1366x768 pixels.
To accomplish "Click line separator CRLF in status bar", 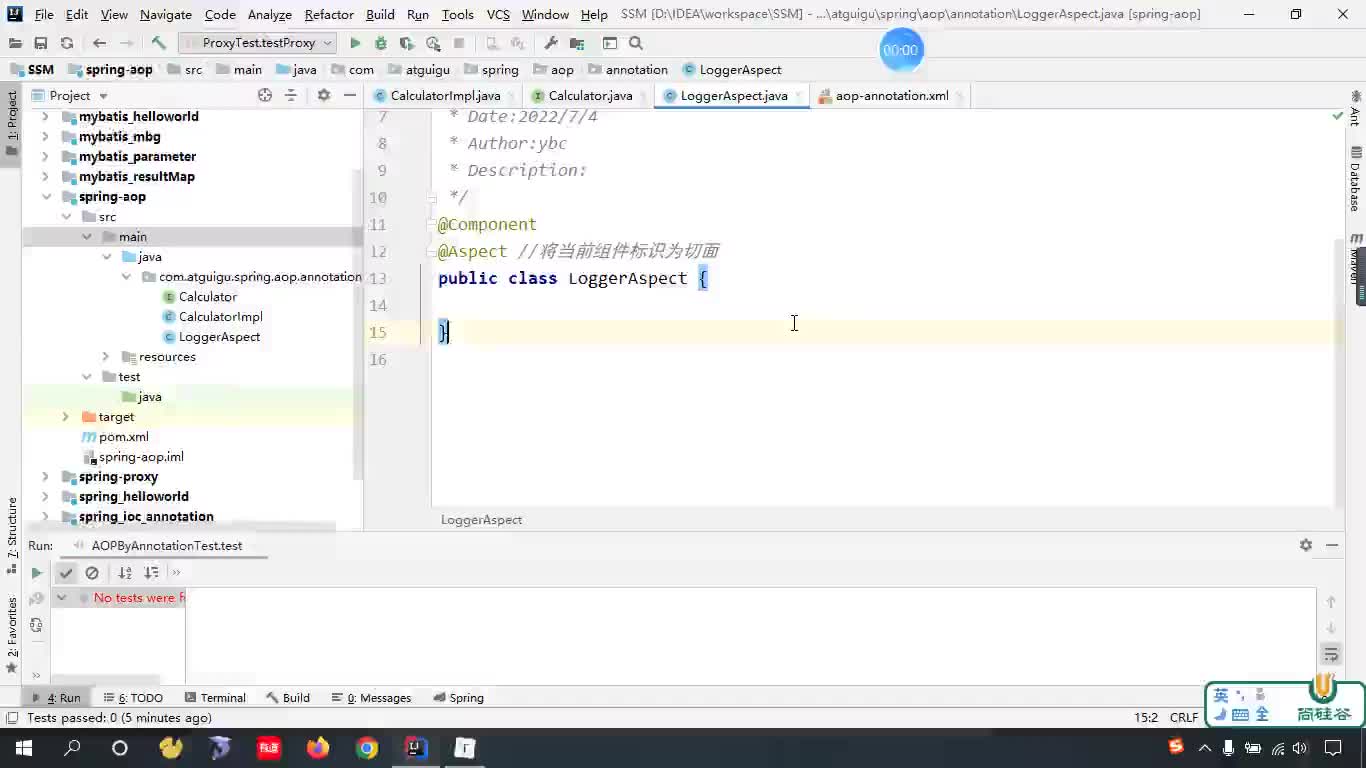I will click(1184, 718).
